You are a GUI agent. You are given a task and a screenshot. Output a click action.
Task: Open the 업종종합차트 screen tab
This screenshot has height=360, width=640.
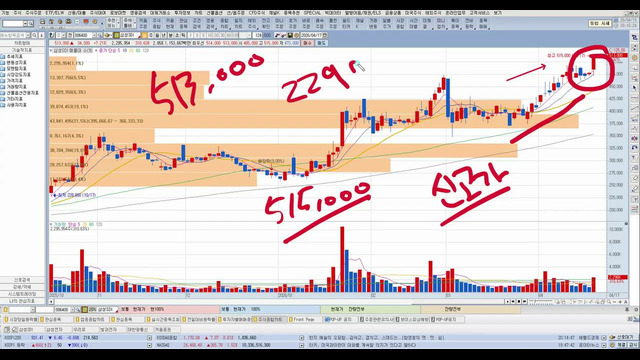point(91,319)
